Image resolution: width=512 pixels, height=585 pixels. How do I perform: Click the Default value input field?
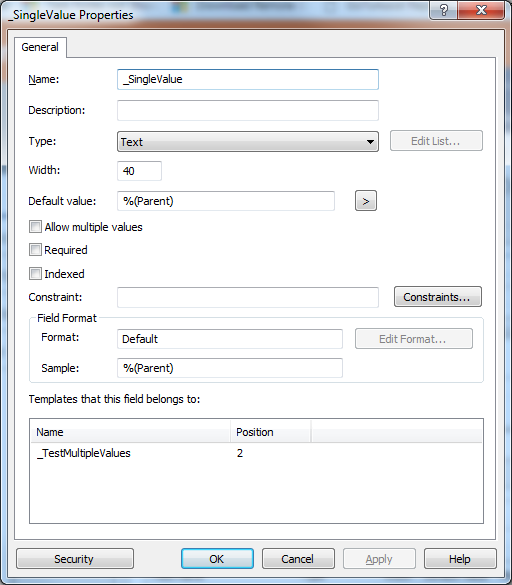[x=226, y=201]
